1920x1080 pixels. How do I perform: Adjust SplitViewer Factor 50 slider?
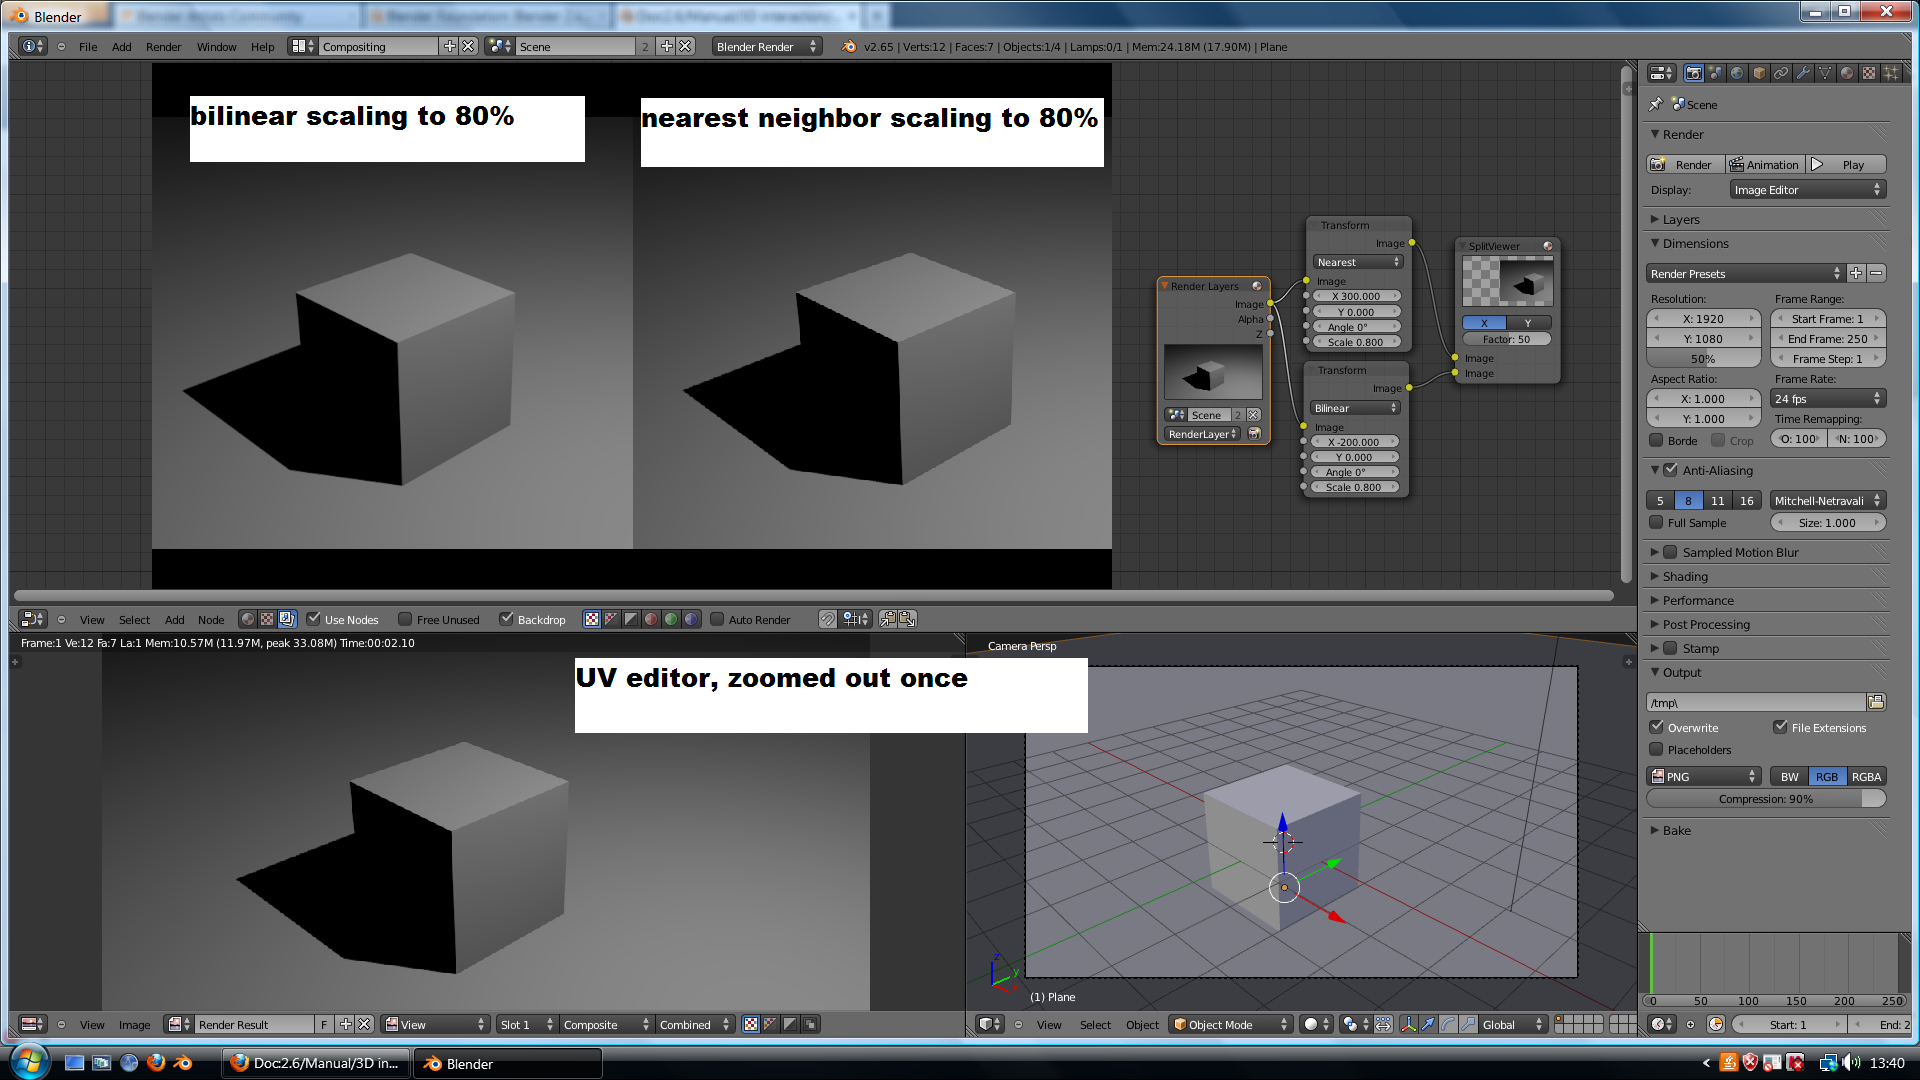pos(1506,339)
